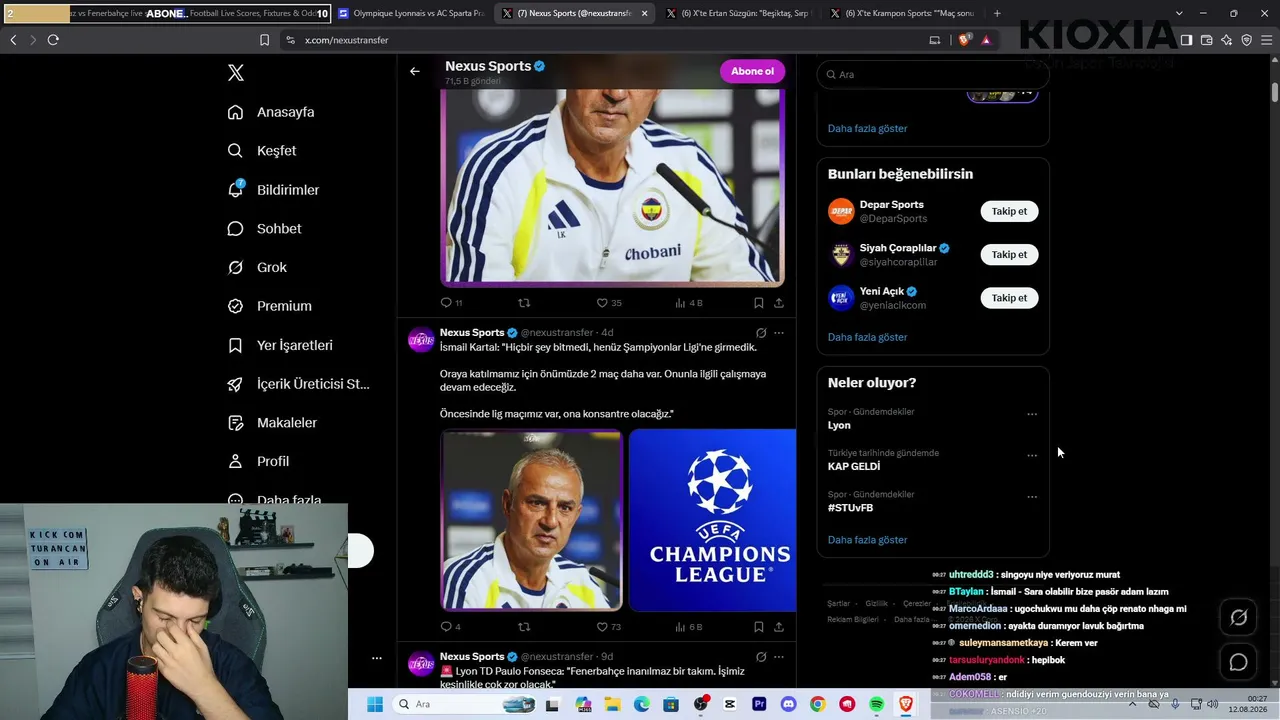Like the top tweet with 35 likes
1280x720 pixels.
point(602,303)
